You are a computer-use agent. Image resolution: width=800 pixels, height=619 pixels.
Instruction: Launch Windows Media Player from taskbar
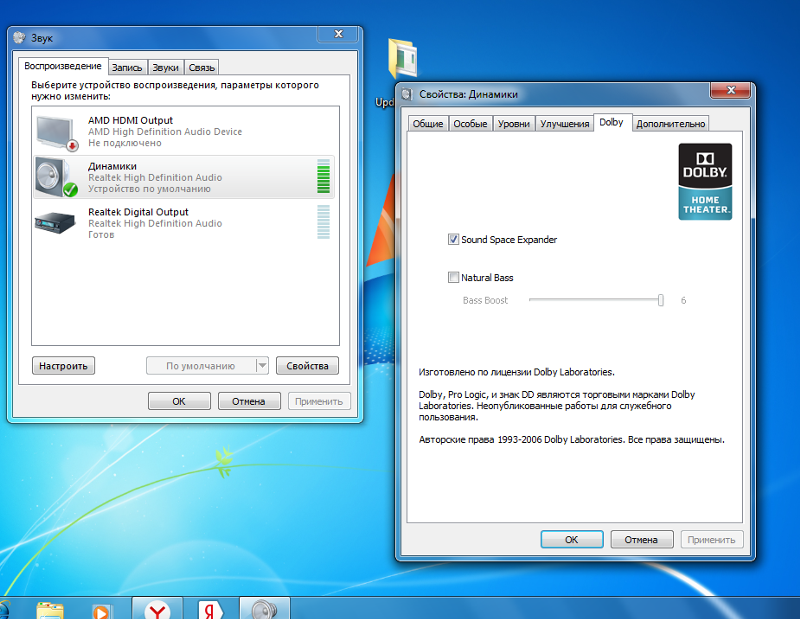click(101, 611)
